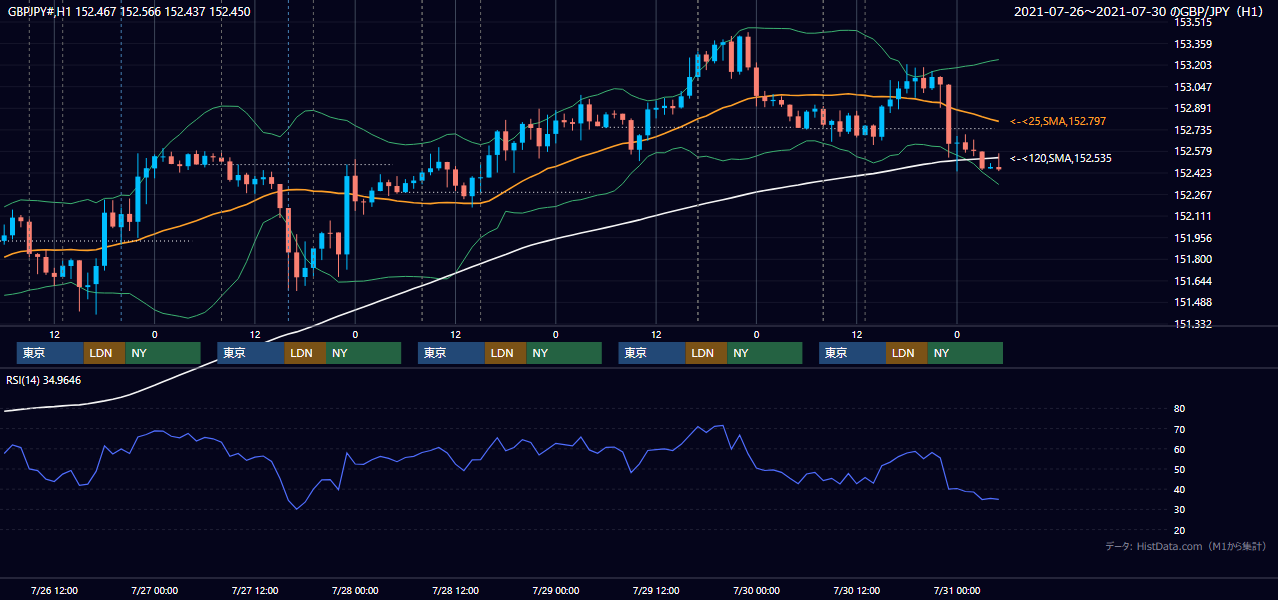Click the 7/28 12:00 time axis label
Image resolution: width=1278 pixels, height=600 pixels.
point(455,590)
